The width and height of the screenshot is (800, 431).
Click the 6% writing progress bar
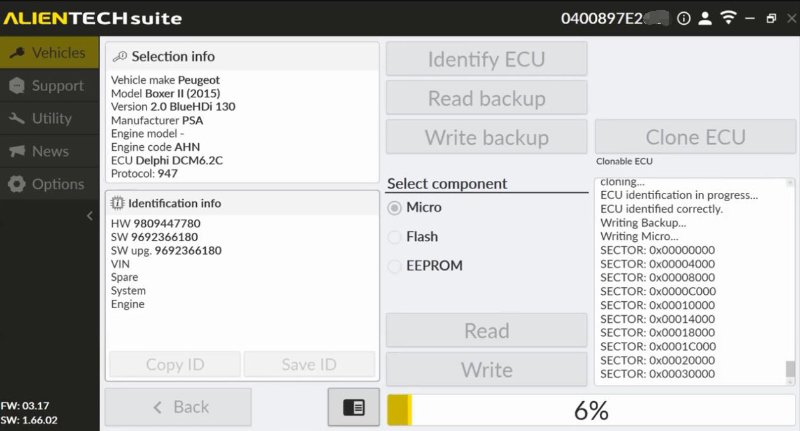[591, 410]
